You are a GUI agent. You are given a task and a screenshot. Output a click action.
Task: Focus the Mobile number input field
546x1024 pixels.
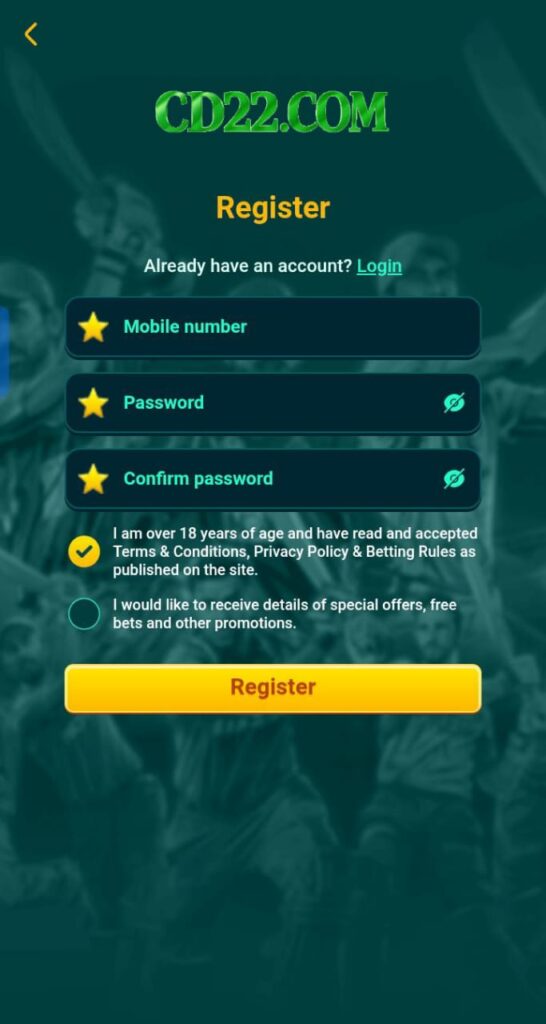(273, 327)
